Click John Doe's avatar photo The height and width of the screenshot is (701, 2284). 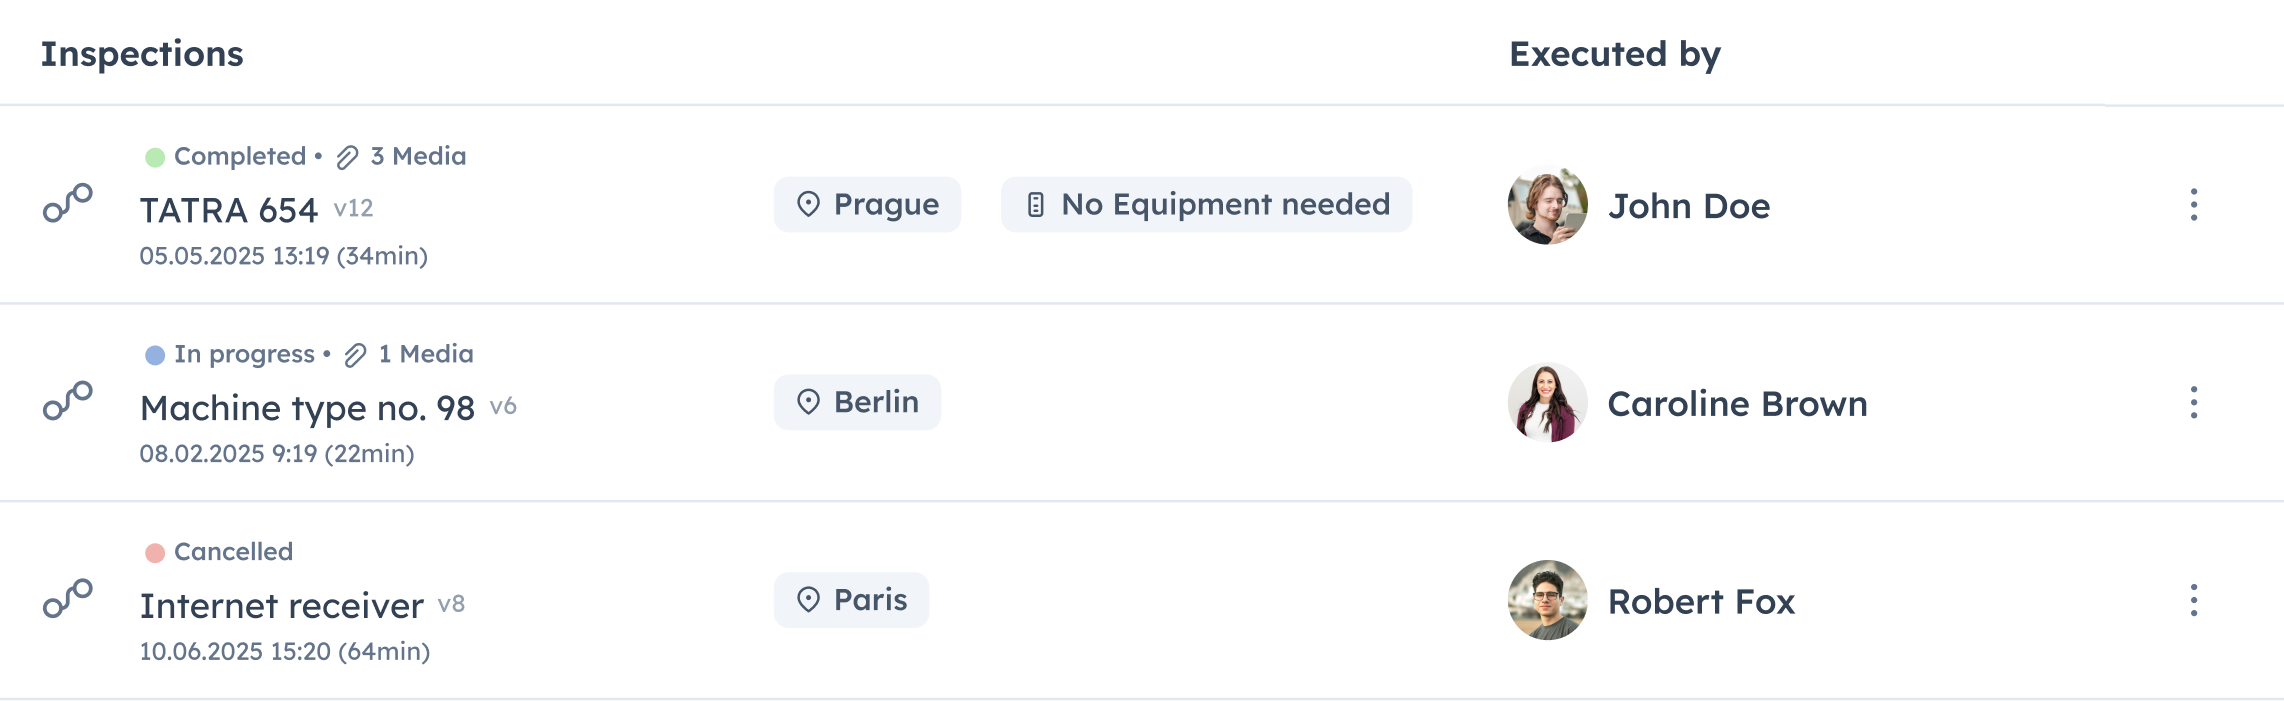coord(1547,206)
